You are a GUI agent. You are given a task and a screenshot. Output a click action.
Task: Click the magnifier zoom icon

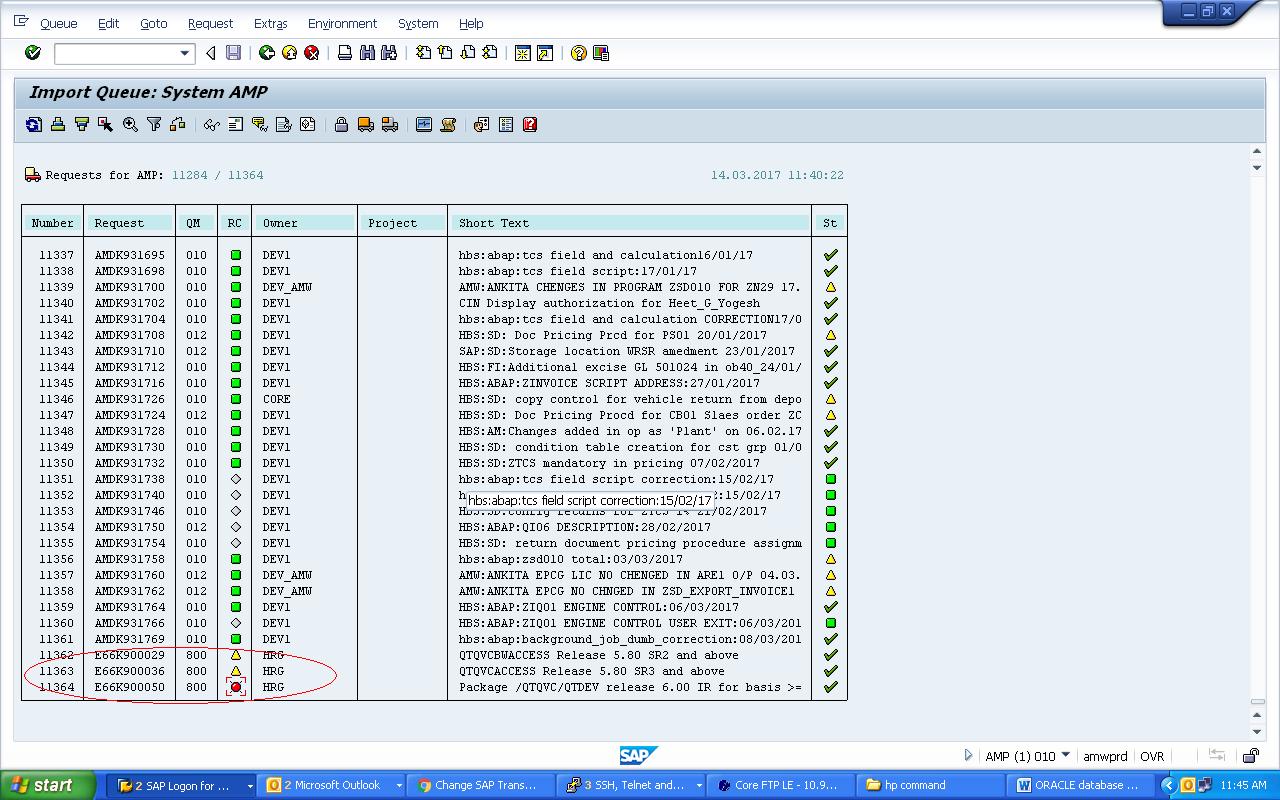coord(130,124)
